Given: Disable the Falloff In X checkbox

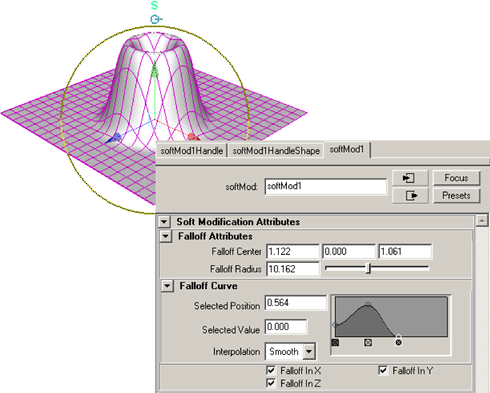Looking at the screenshot, I should click(x=271, y=370).
